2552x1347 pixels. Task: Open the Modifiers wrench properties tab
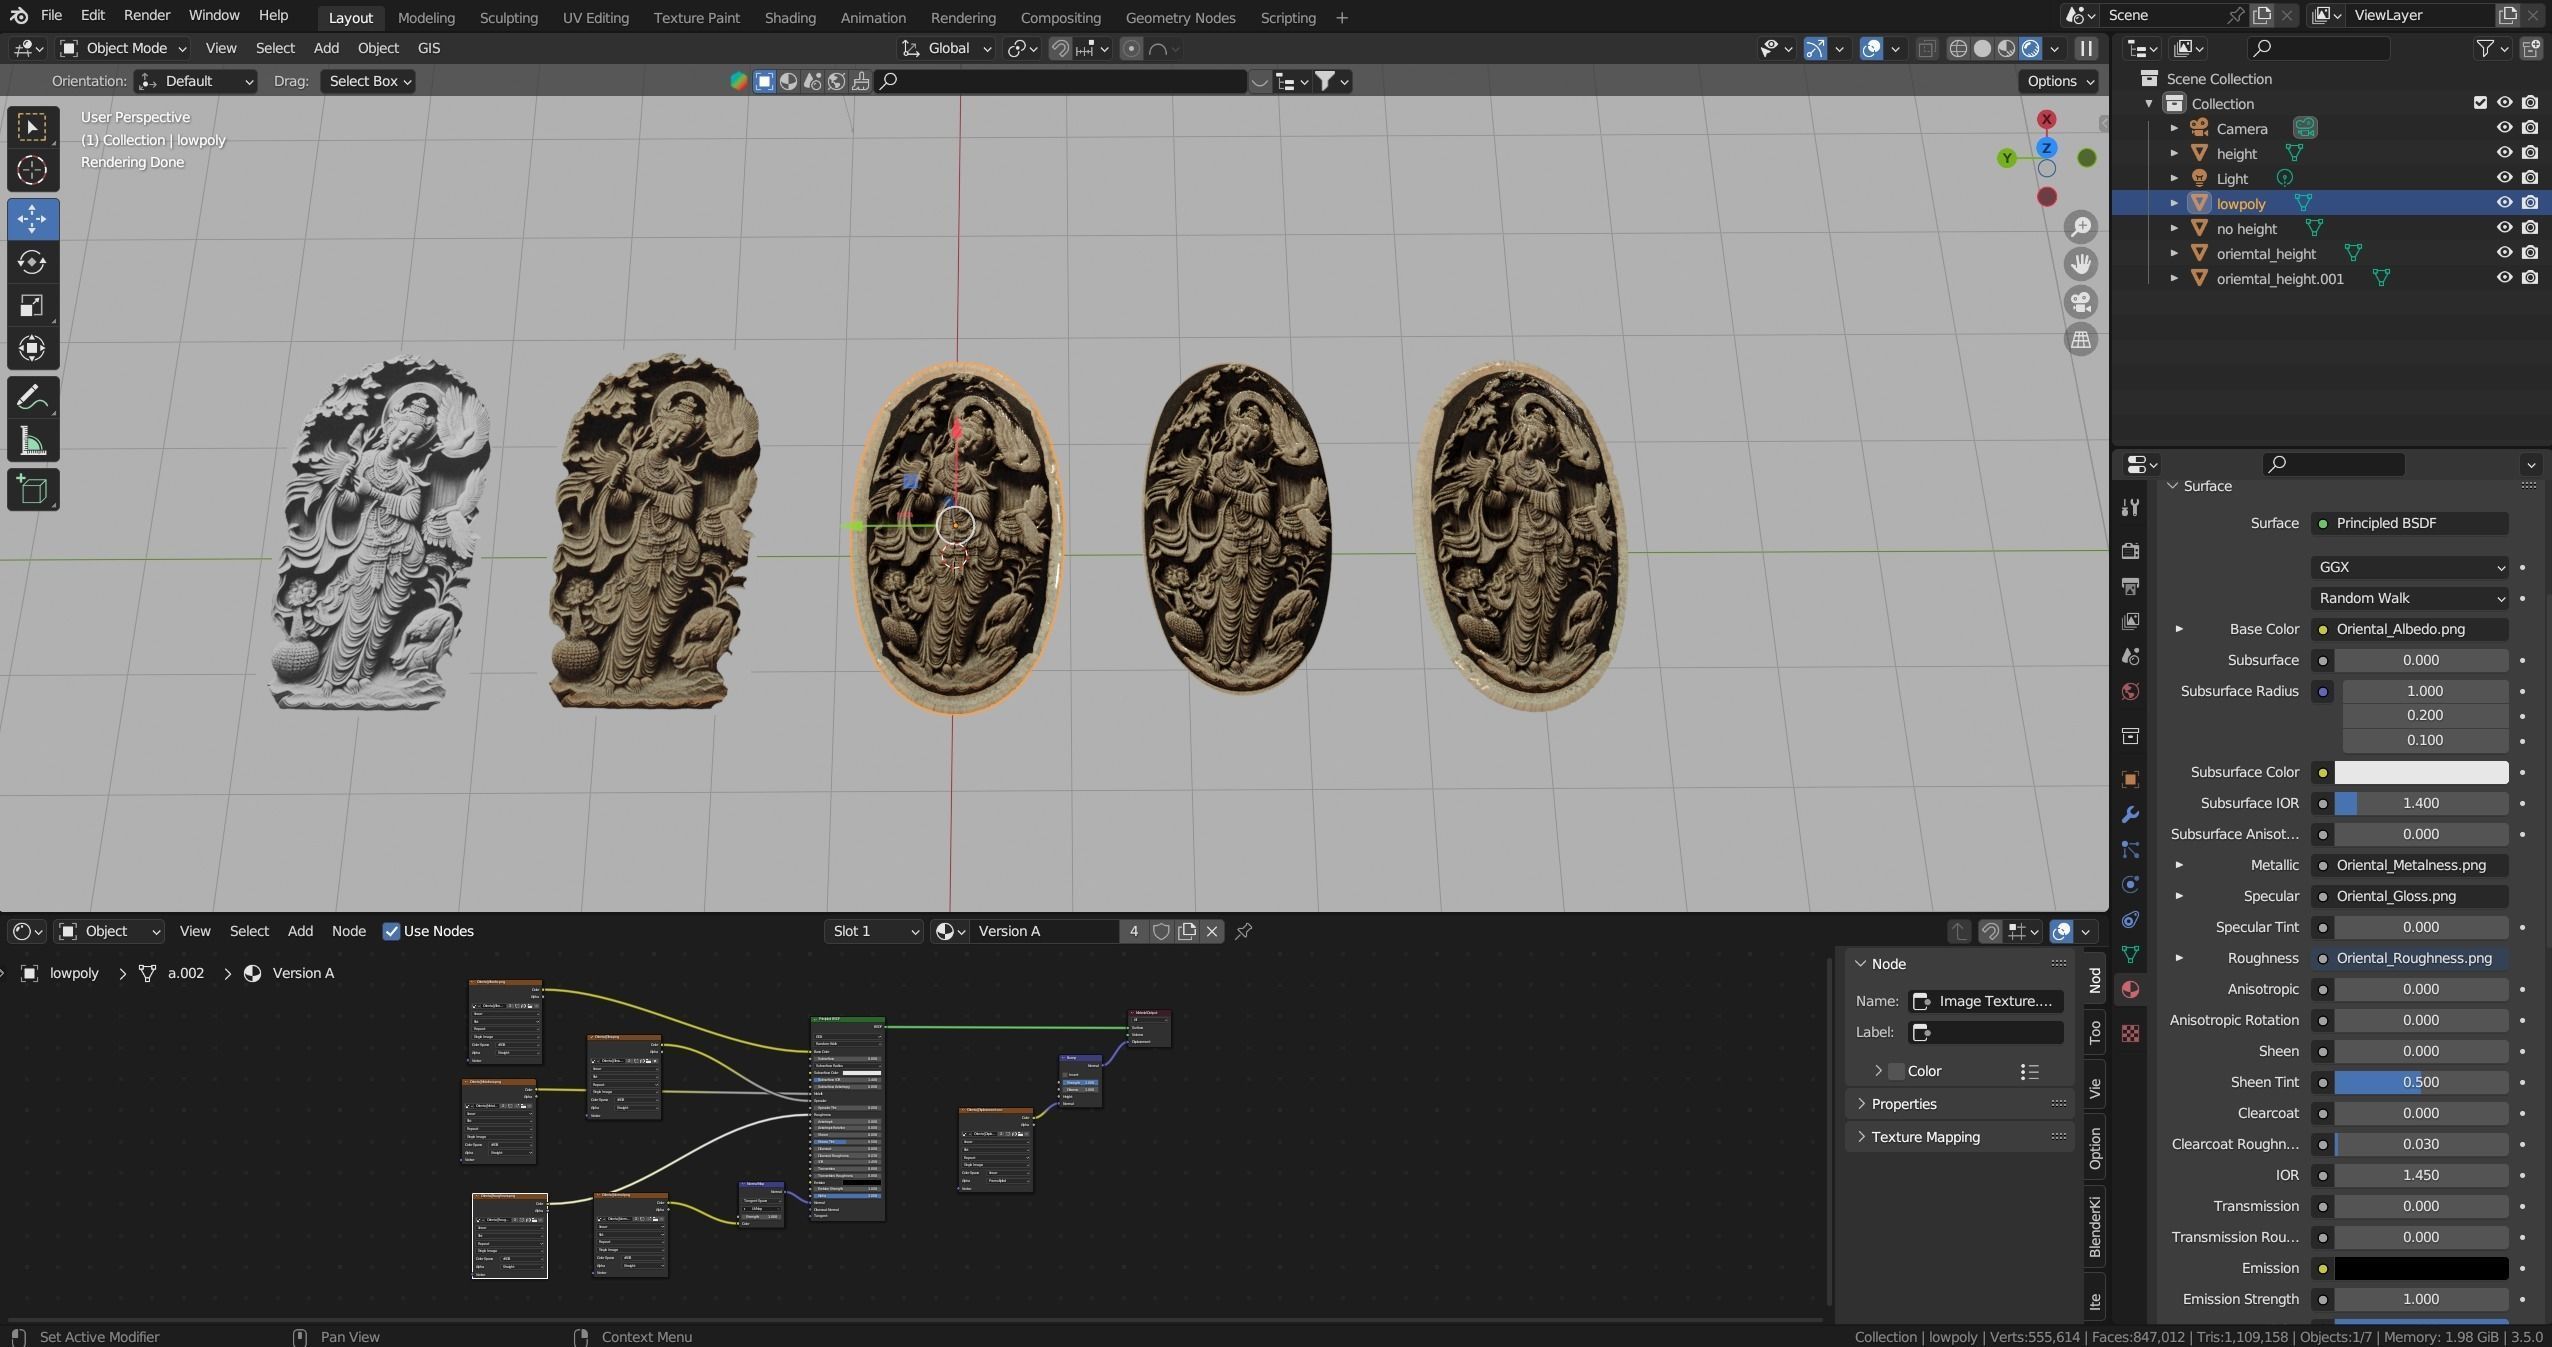click(x=2130, y=815)
